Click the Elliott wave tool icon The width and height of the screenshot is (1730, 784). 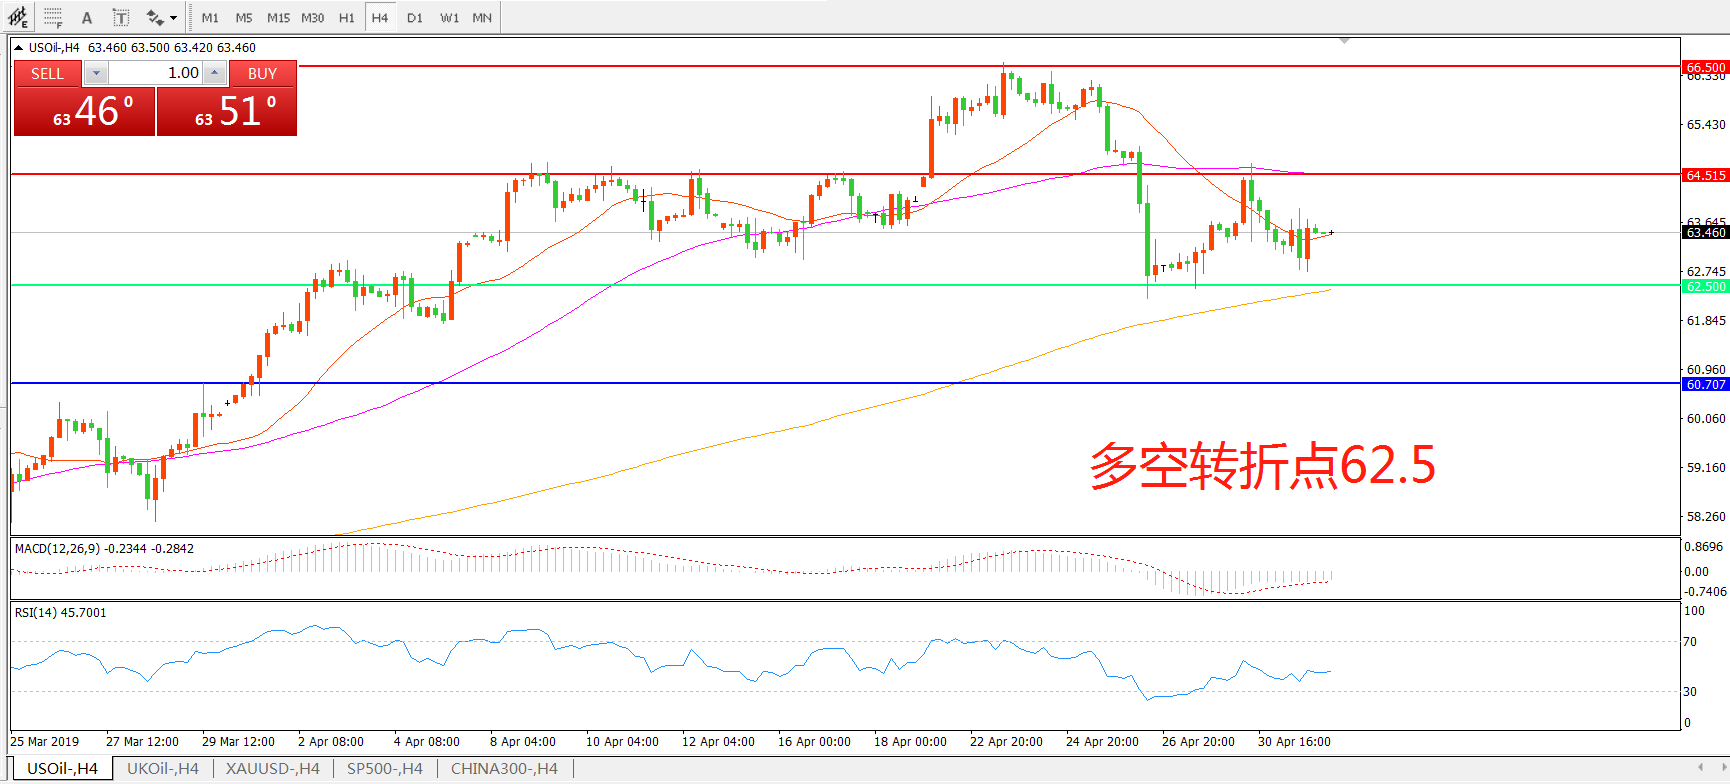(18, 17)
